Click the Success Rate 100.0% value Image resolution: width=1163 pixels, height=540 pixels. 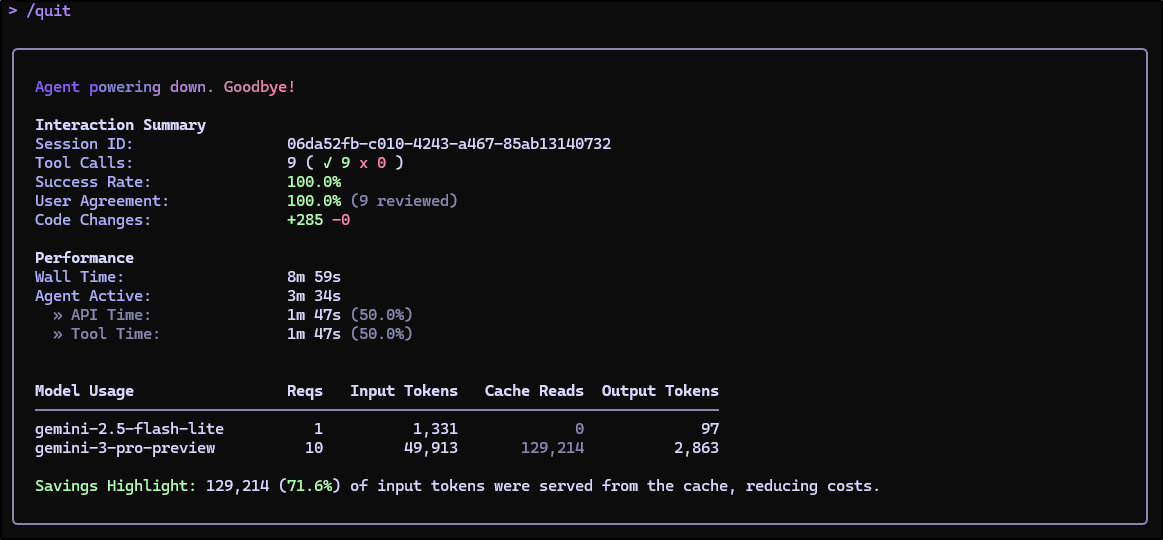[x=313, y=182]
